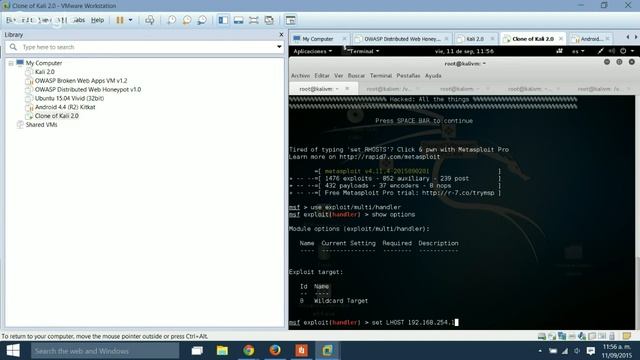640x360 pixels.
Task: Toggle the console view button in the toolbar
Action: (290, 20)
